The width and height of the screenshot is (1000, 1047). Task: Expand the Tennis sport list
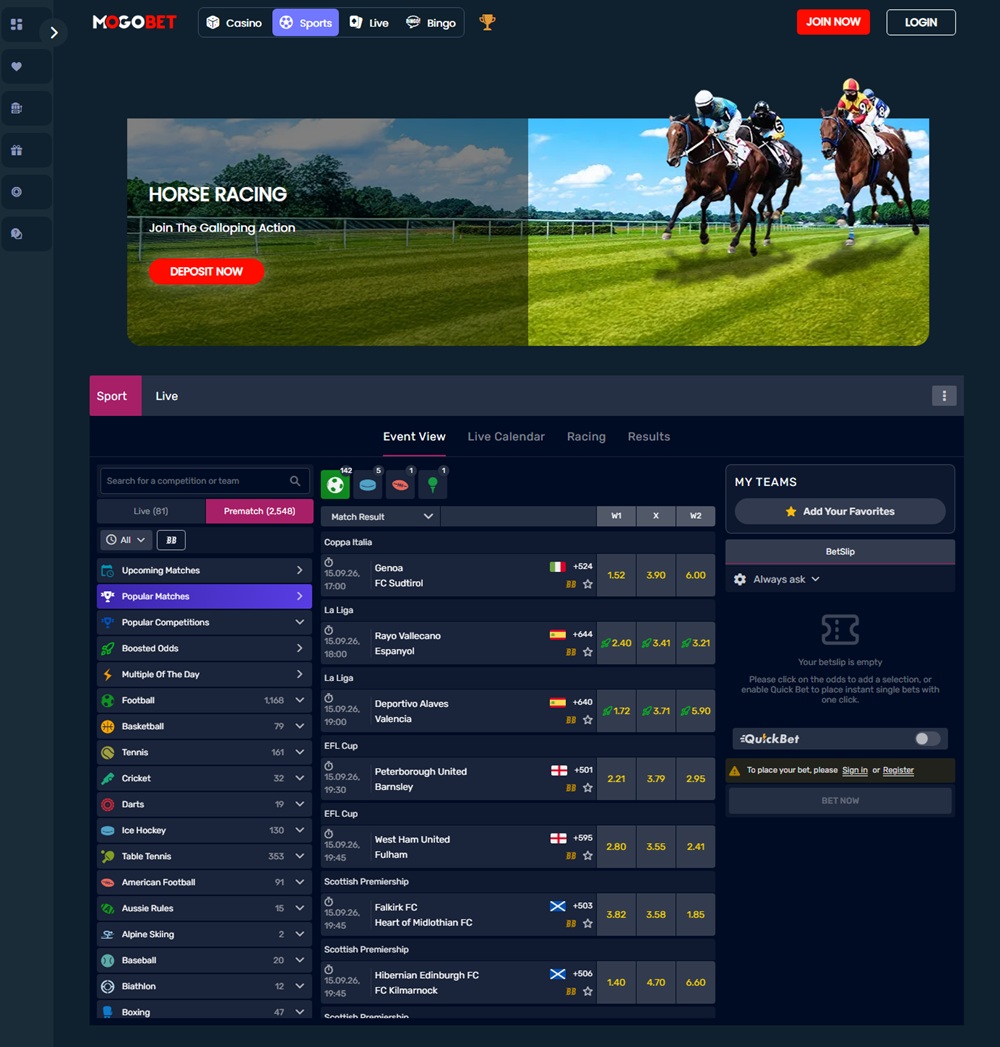pyautogui.click(x=204, y=752)
